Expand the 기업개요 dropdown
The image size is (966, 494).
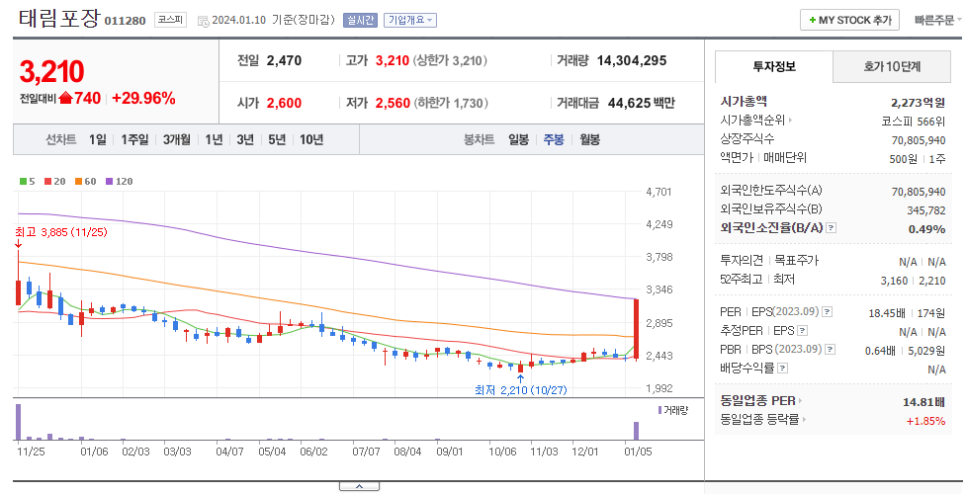[x=410, y=20]
